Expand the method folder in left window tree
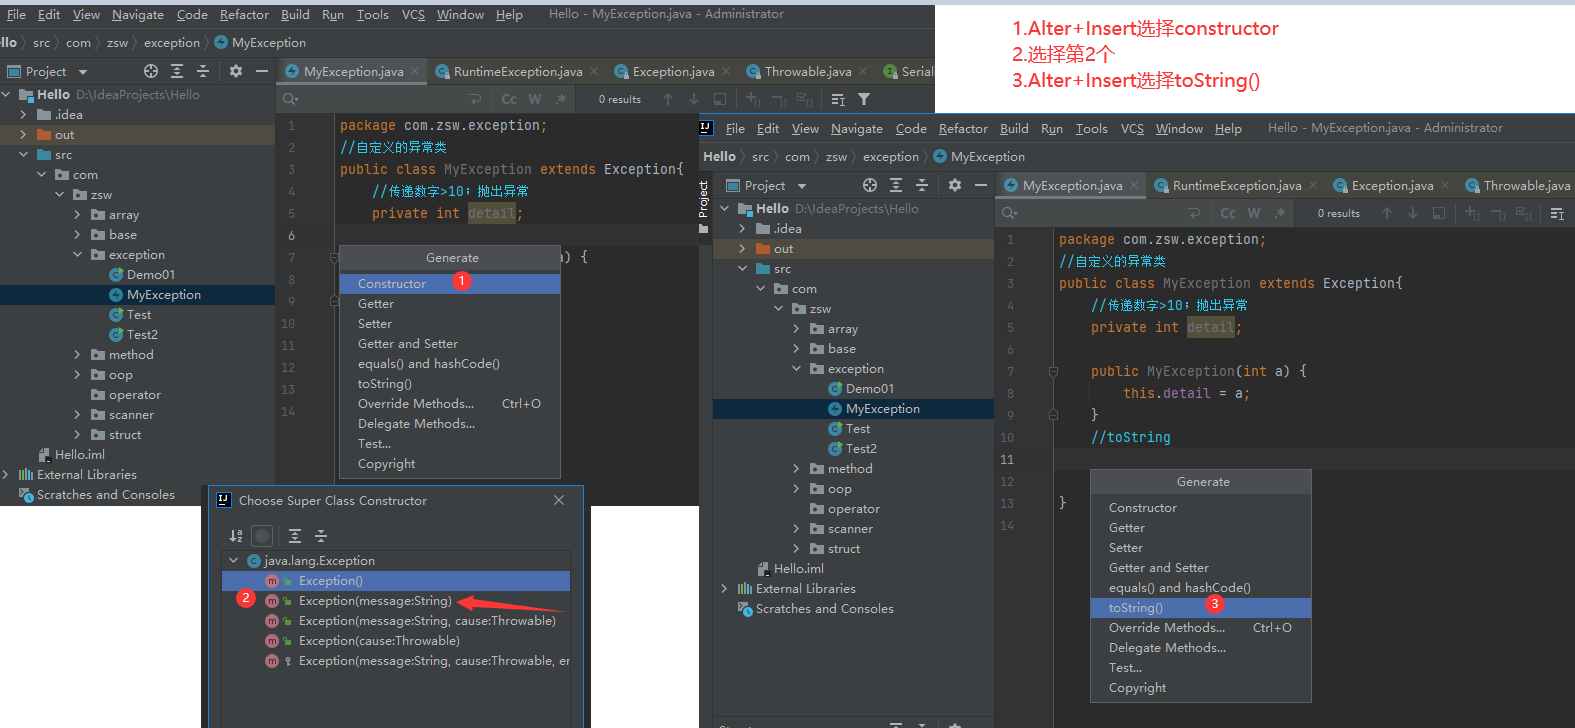Image resolution: width=1575 pixels, height=728 pixels. 77,354
